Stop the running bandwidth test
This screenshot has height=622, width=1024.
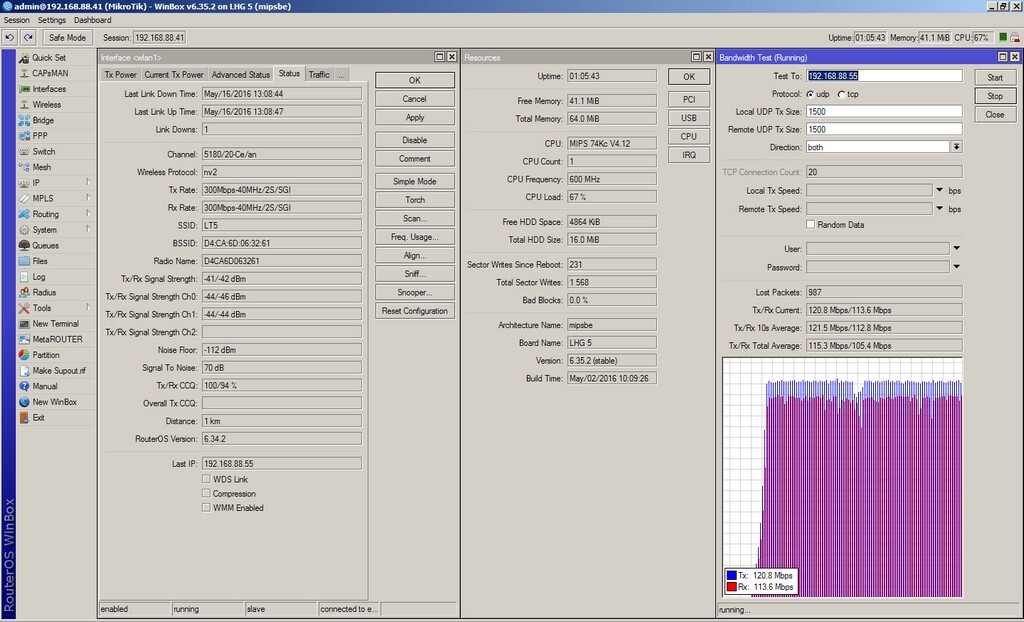click(x=995, y=96)
